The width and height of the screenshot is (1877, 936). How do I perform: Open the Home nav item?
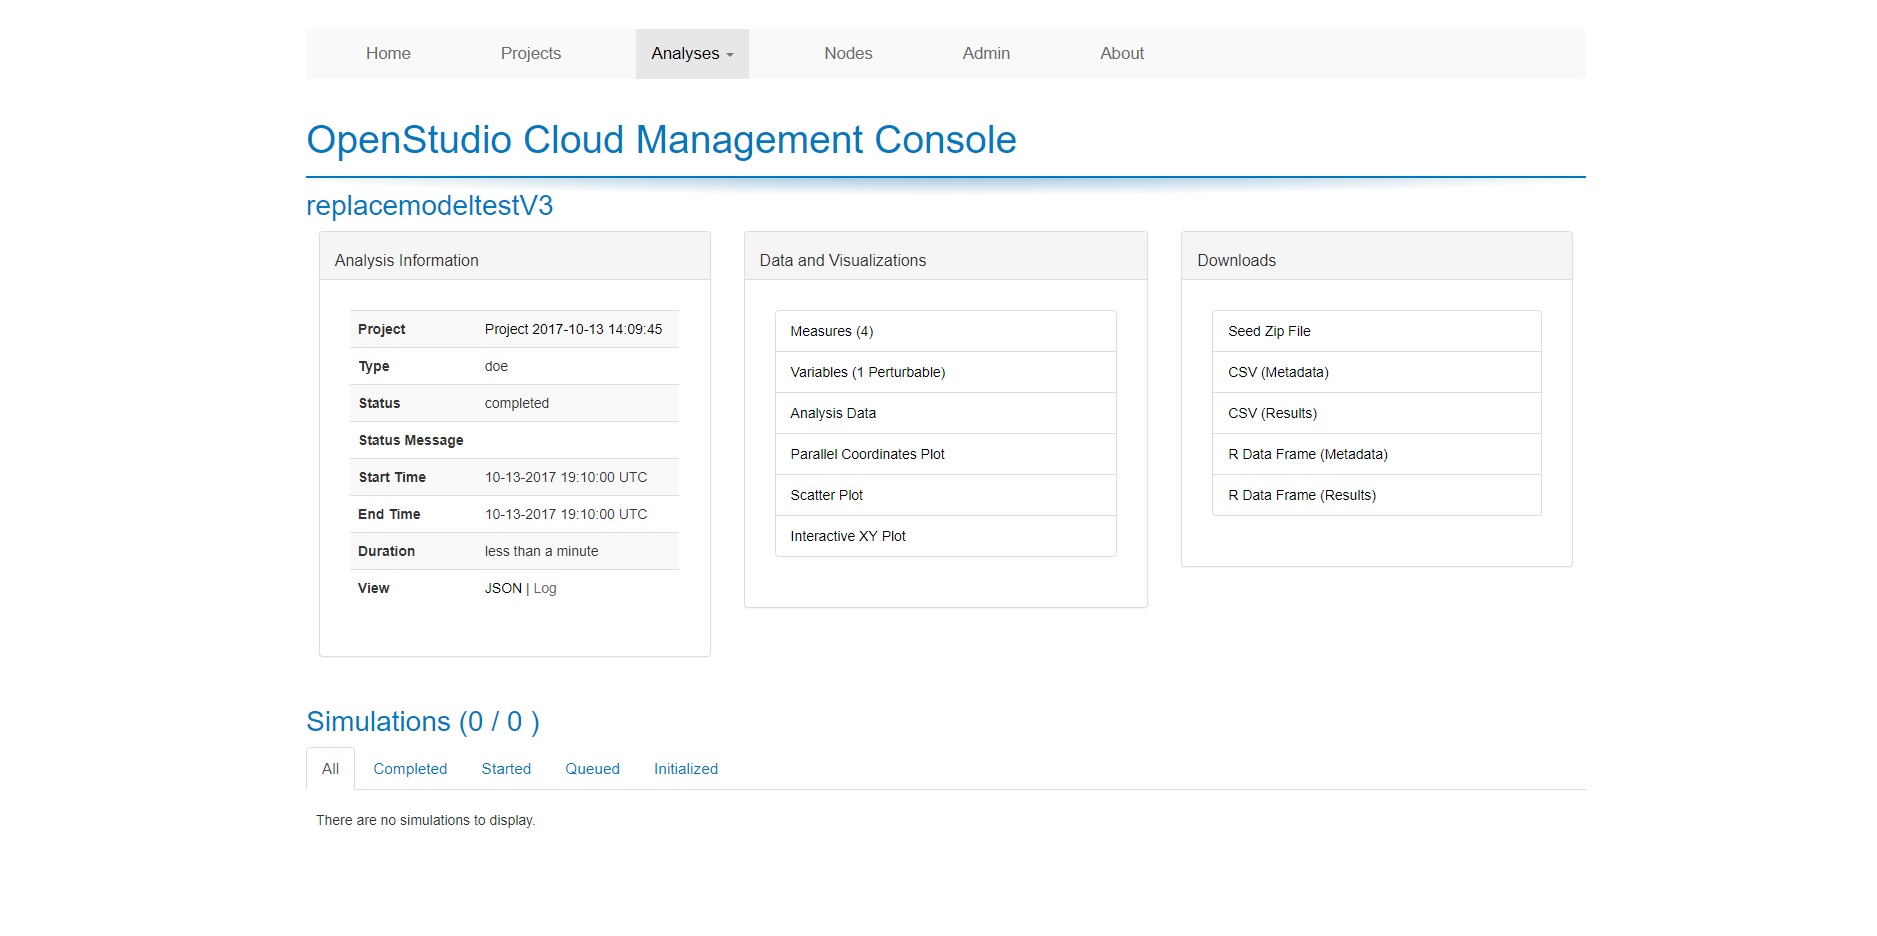pos(388,54)
